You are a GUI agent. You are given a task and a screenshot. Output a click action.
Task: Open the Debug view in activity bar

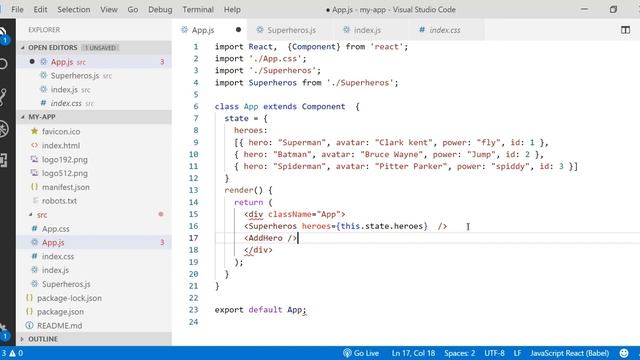[3, 129]
